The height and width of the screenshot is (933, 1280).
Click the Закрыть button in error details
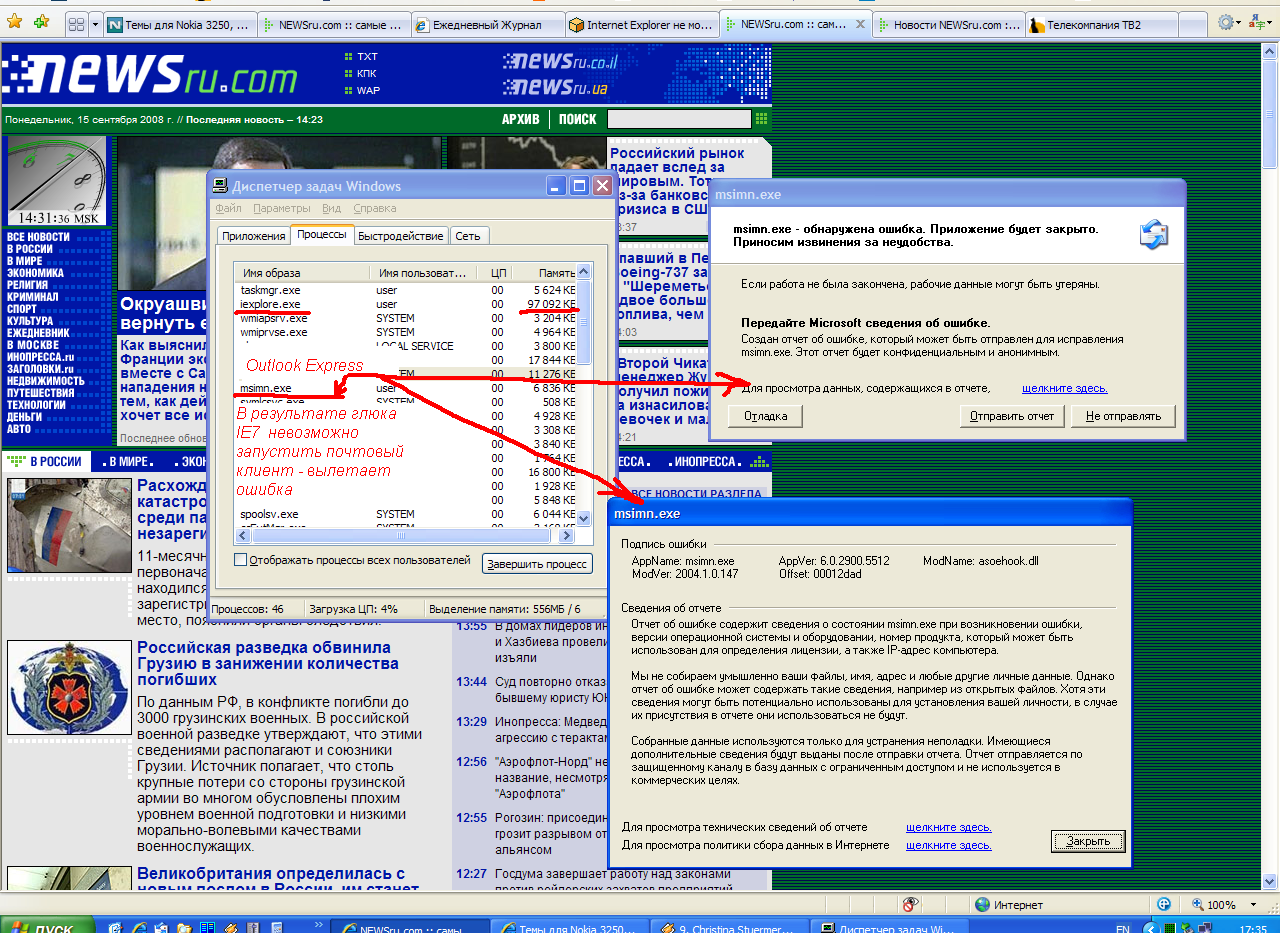click(x=1088, y=841)
